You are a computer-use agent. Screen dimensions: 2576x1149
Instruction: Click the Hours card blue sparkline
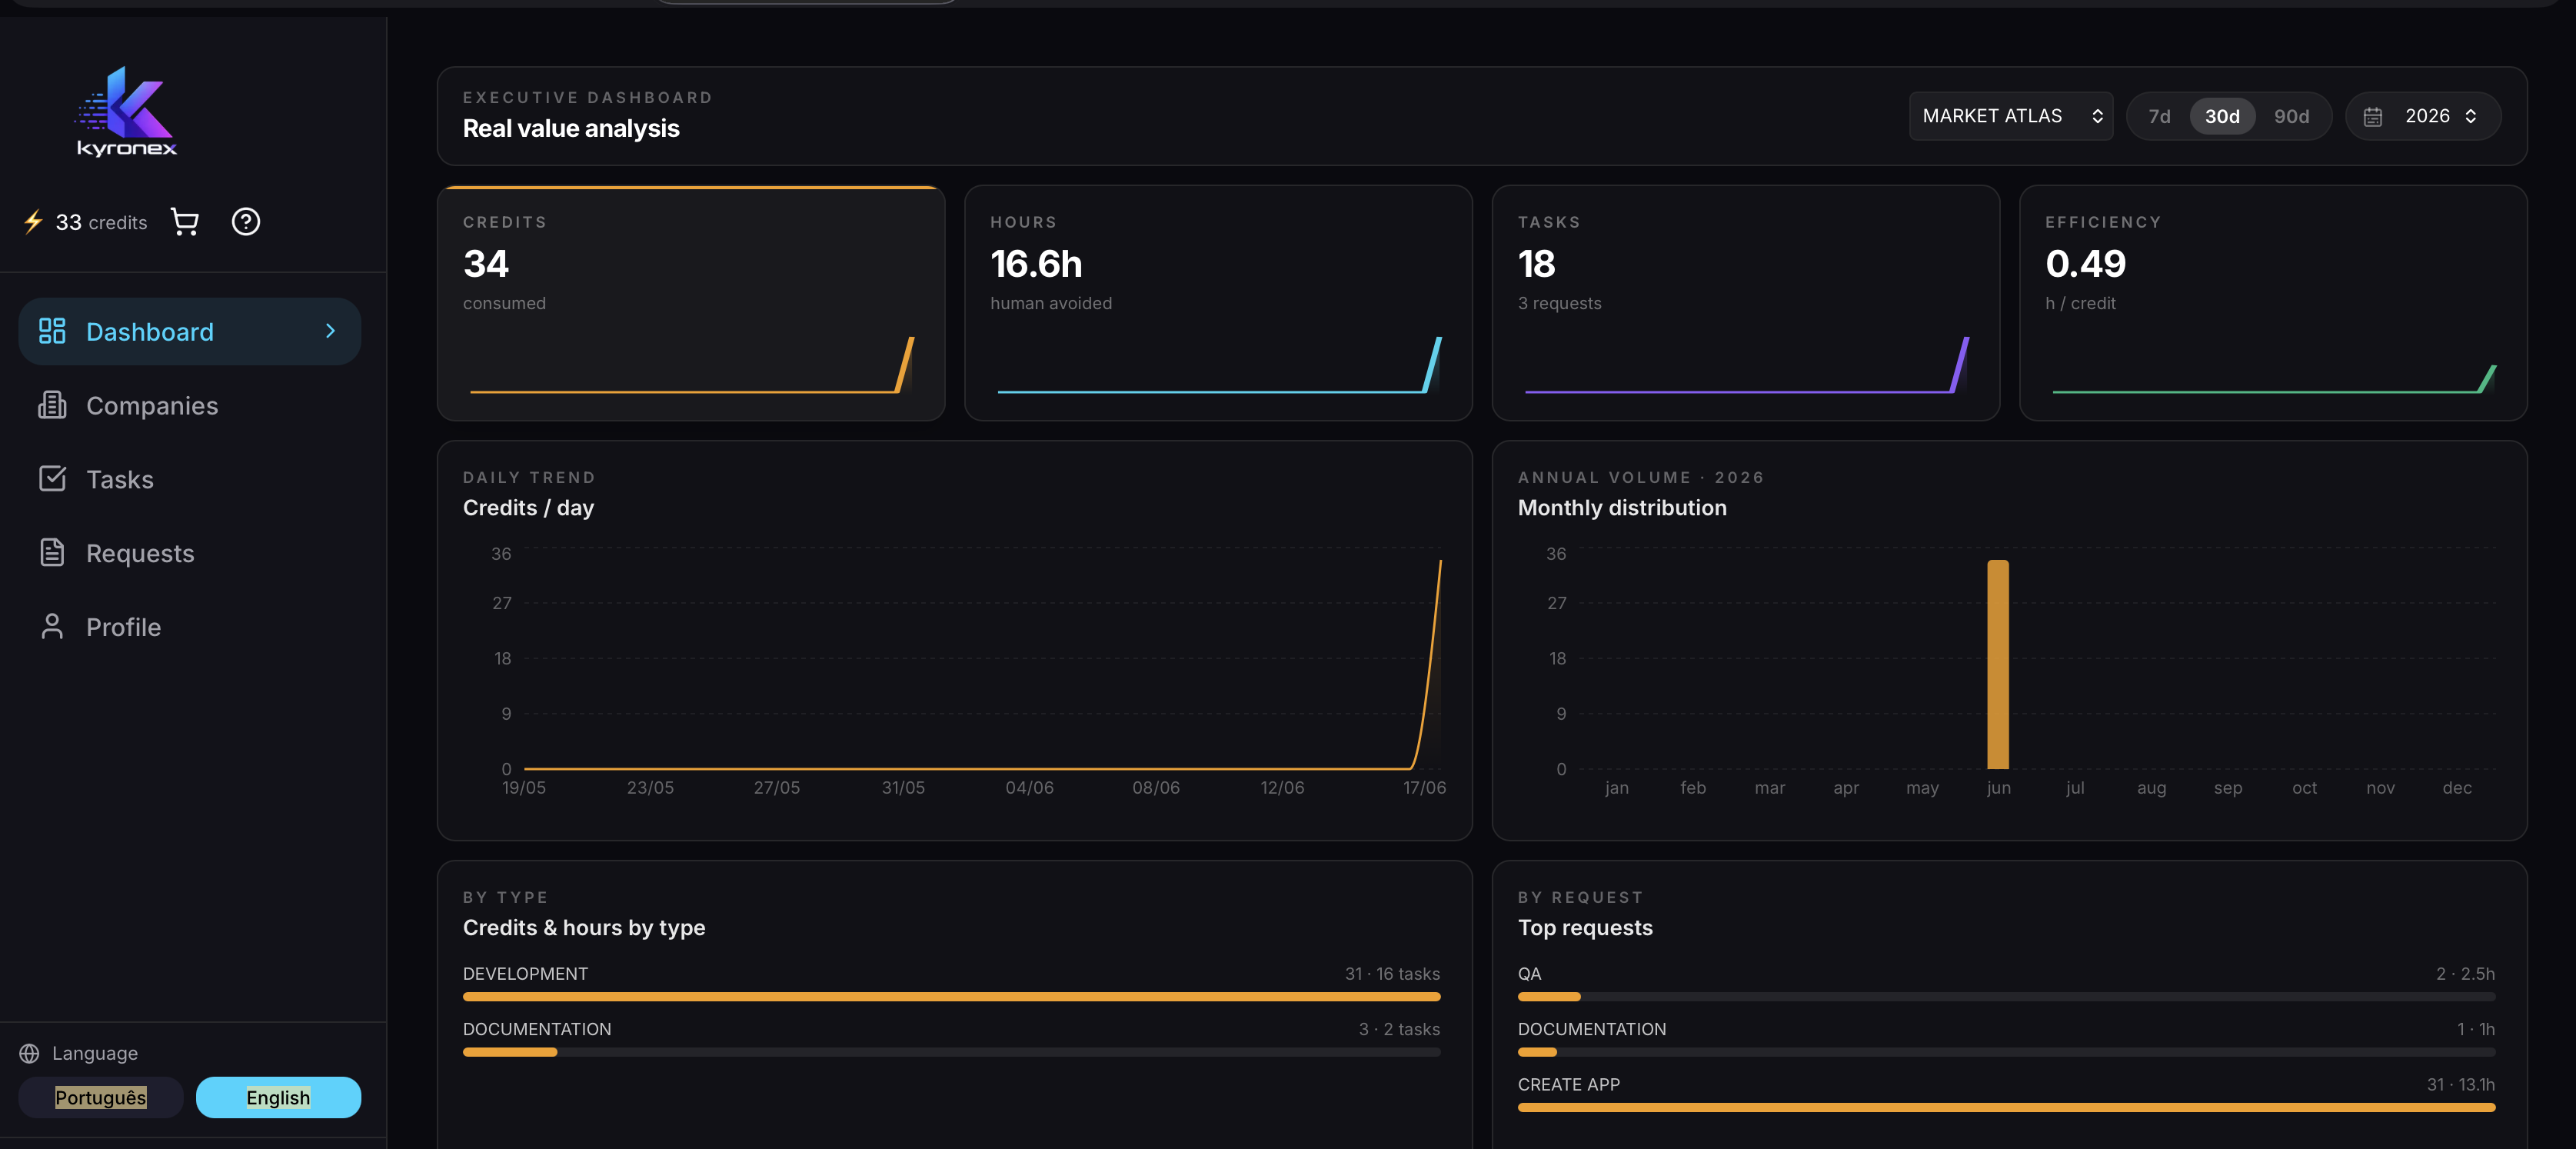[1219, 365]
